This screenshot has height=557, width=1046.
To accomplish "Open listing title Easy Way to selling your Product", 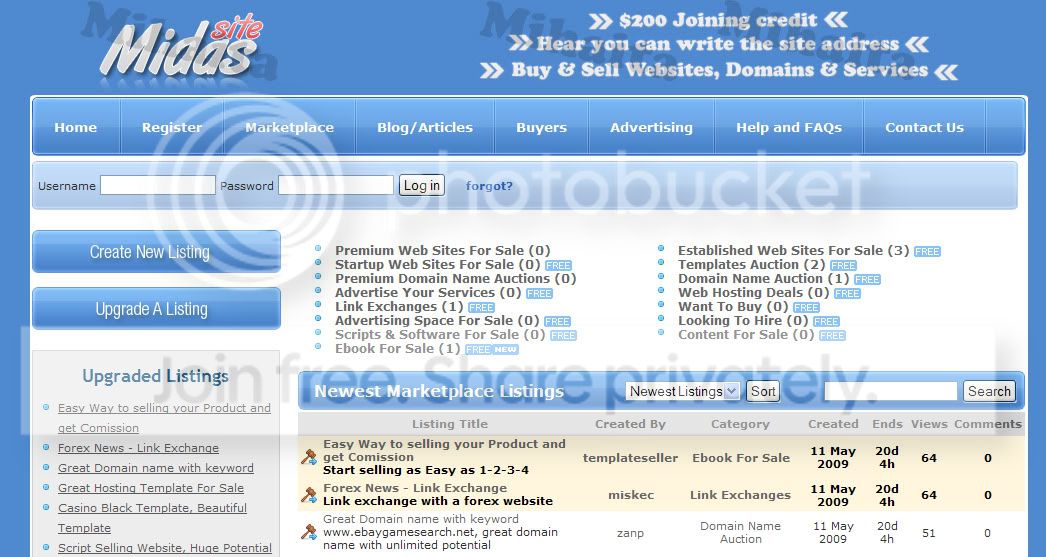I will pos(444,451).
